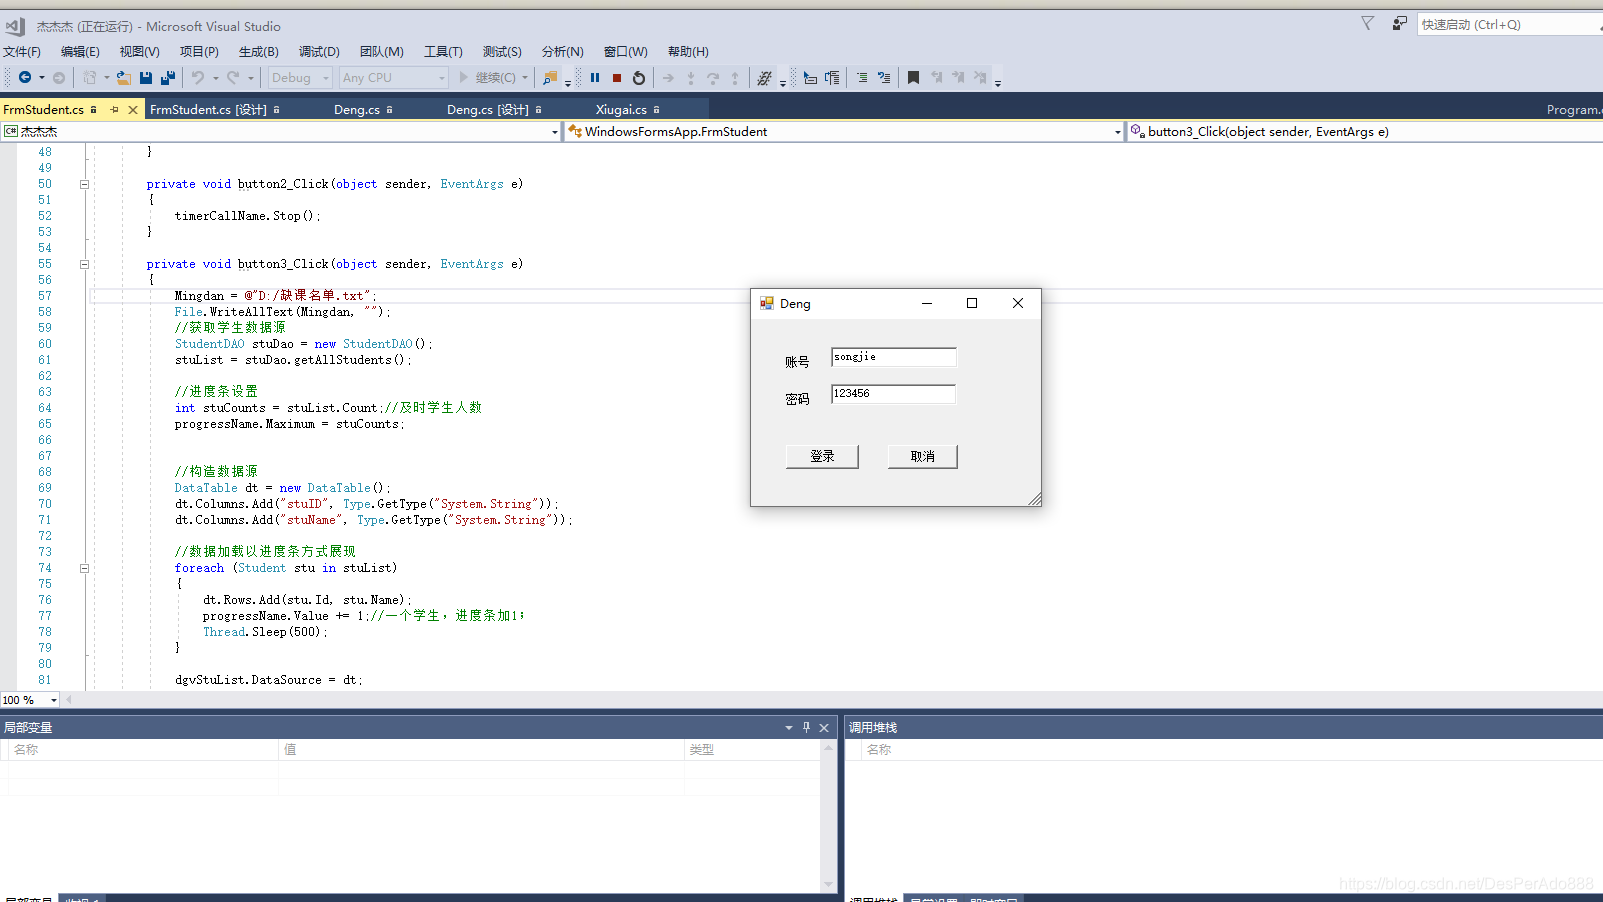Click the 登录 button in the Deng window
Screen dimensions: 1603x902
(822, 456)
